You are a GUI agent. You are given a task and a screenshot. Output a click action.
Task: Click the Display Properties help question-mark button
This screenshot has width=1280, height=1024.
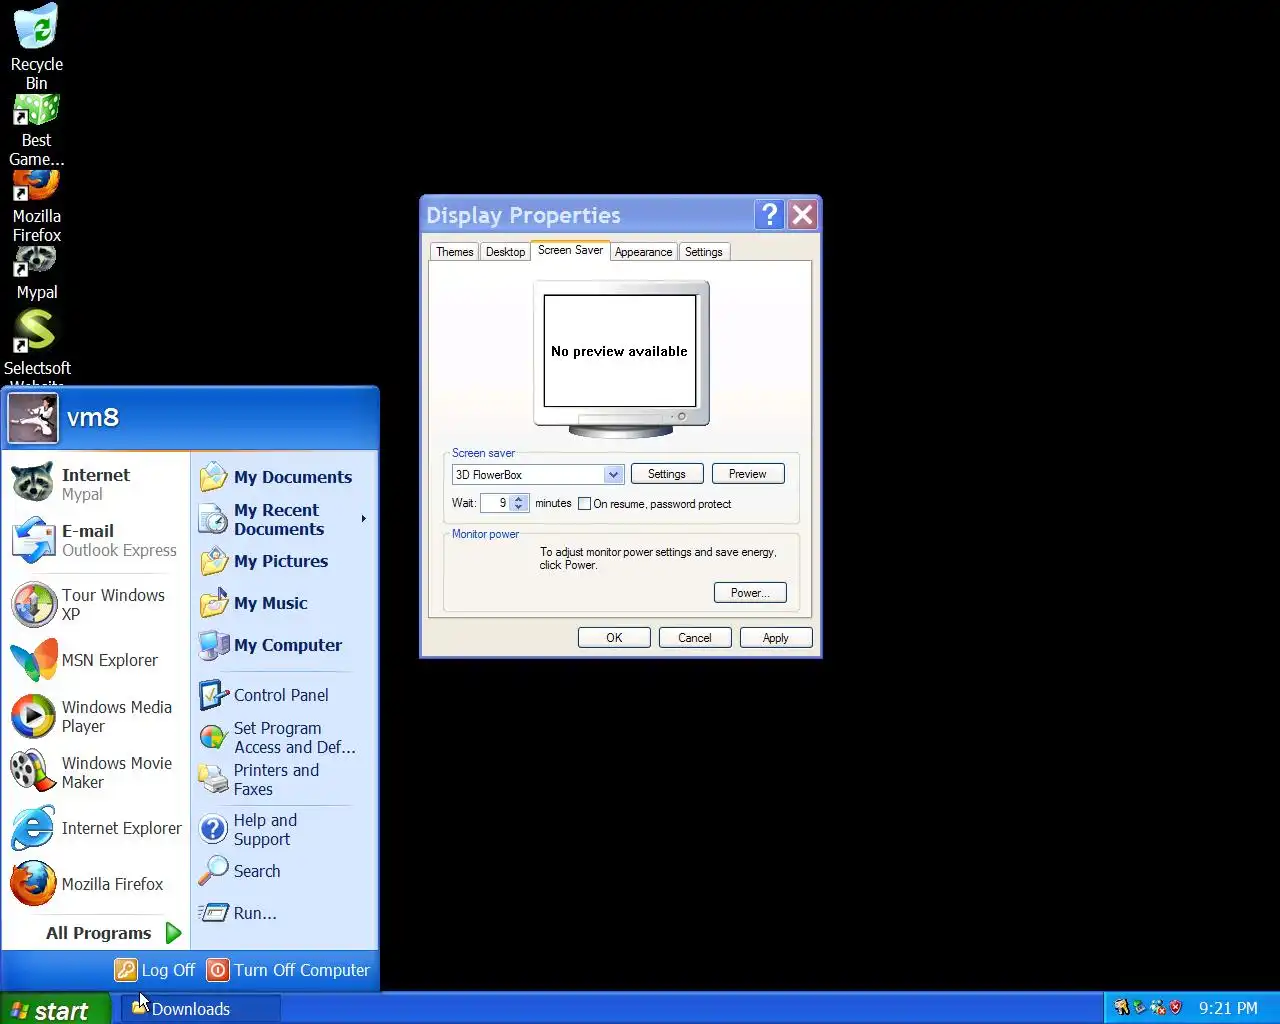coord(769,214)
